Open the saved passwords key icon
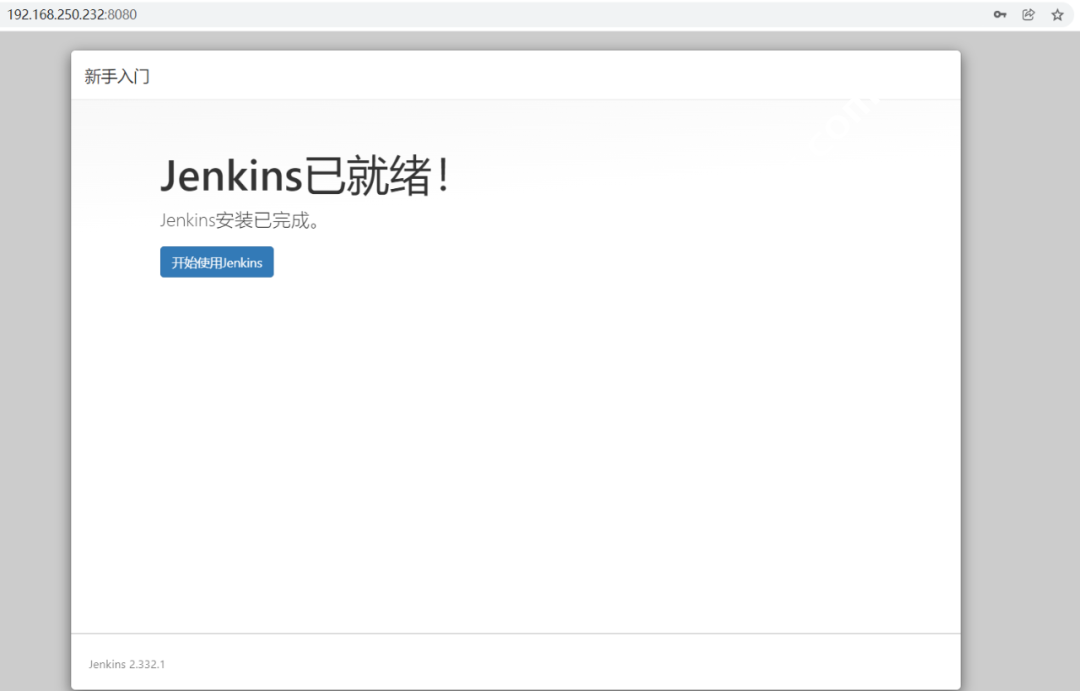1080x691 pixels. click(999, 14)
